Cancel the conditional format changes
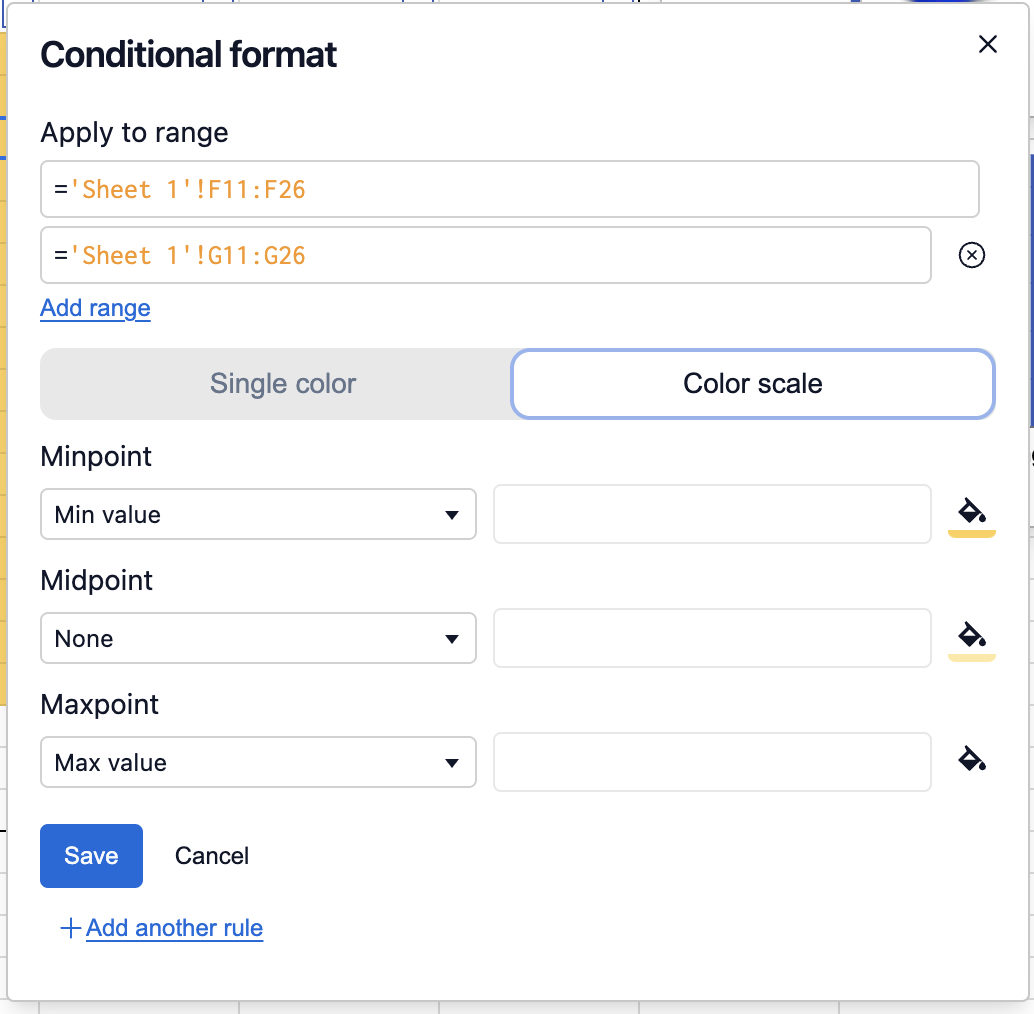Viewport: 1034px width, 1014px height. pos(211,856)
